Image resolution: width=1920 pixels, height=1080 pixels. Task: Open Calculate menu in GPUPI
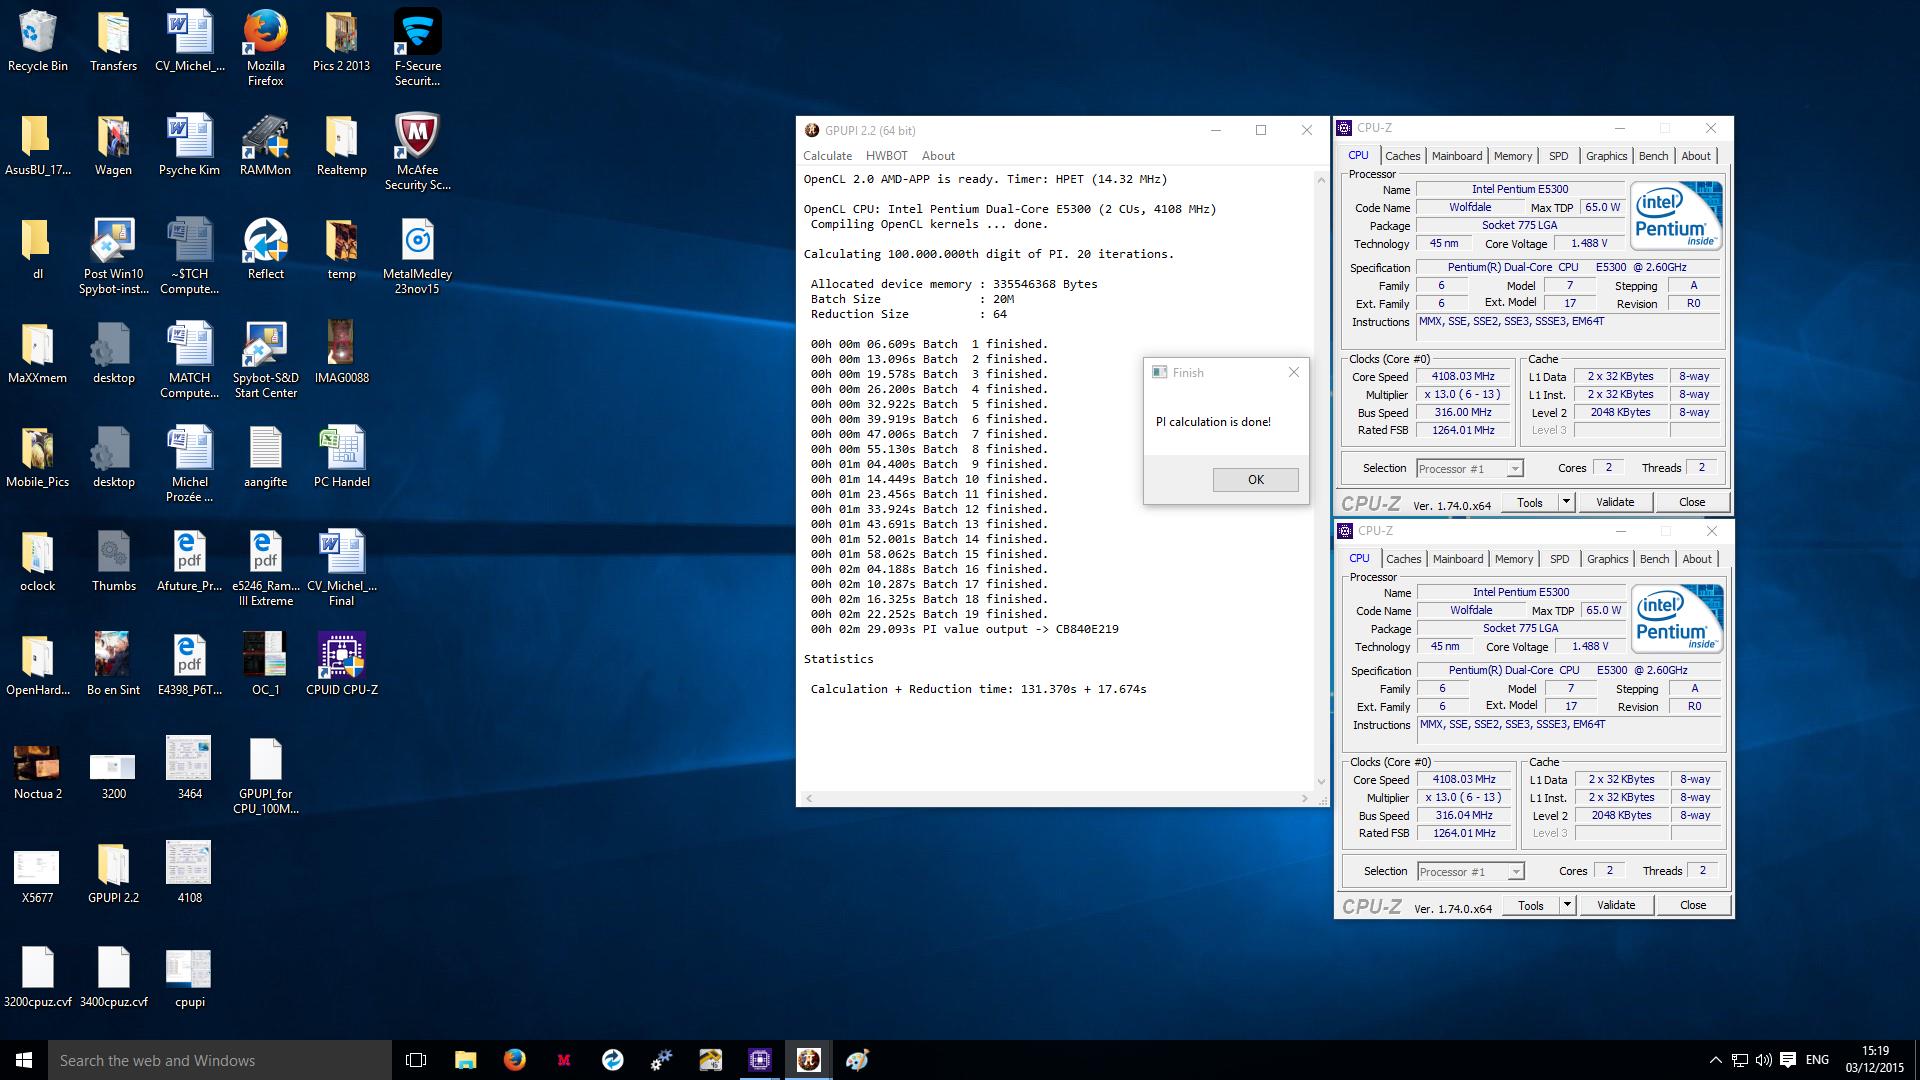827,156
